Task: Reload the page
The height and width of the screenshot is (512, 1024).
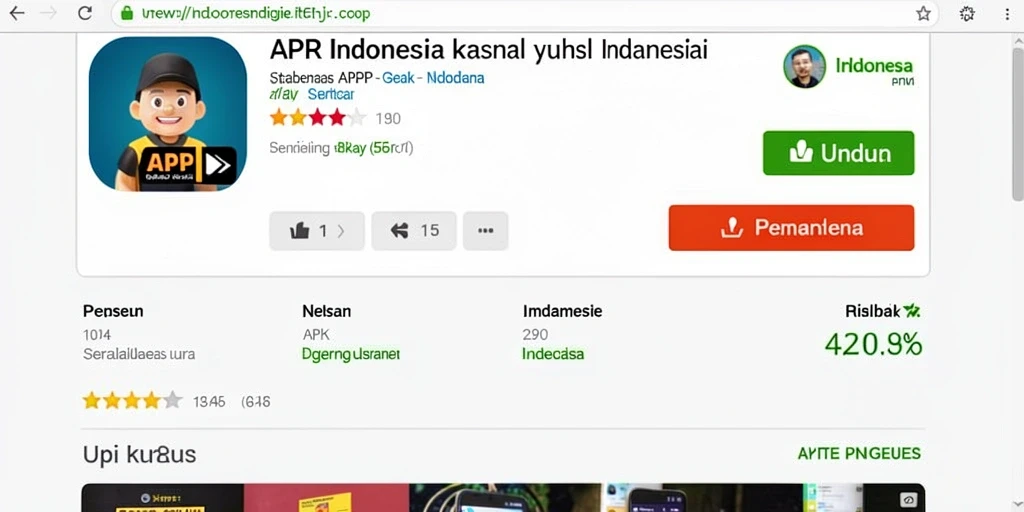Action: [85, 13]
